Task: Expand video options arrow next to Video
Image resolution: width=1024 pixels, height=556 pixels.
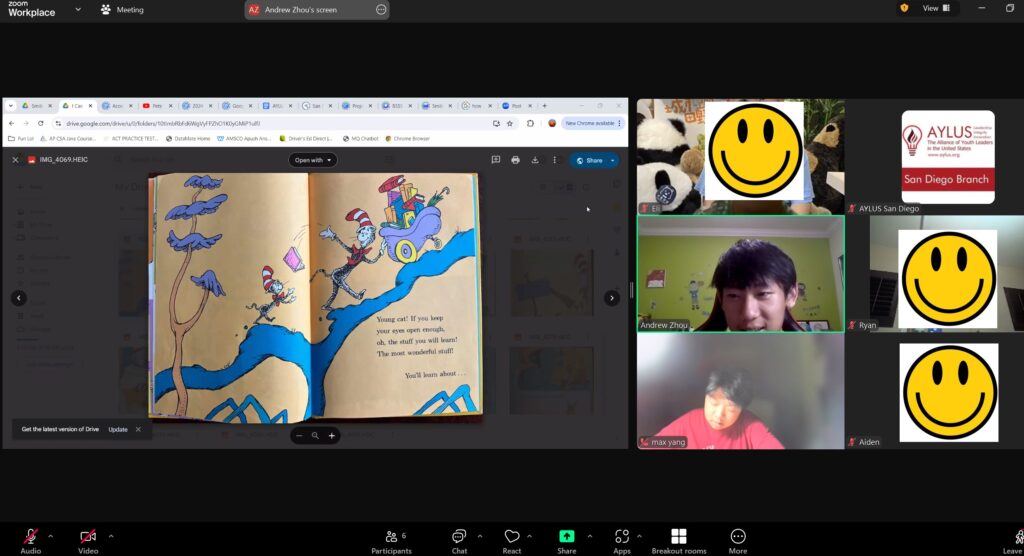Action: [x=111, y=536]
